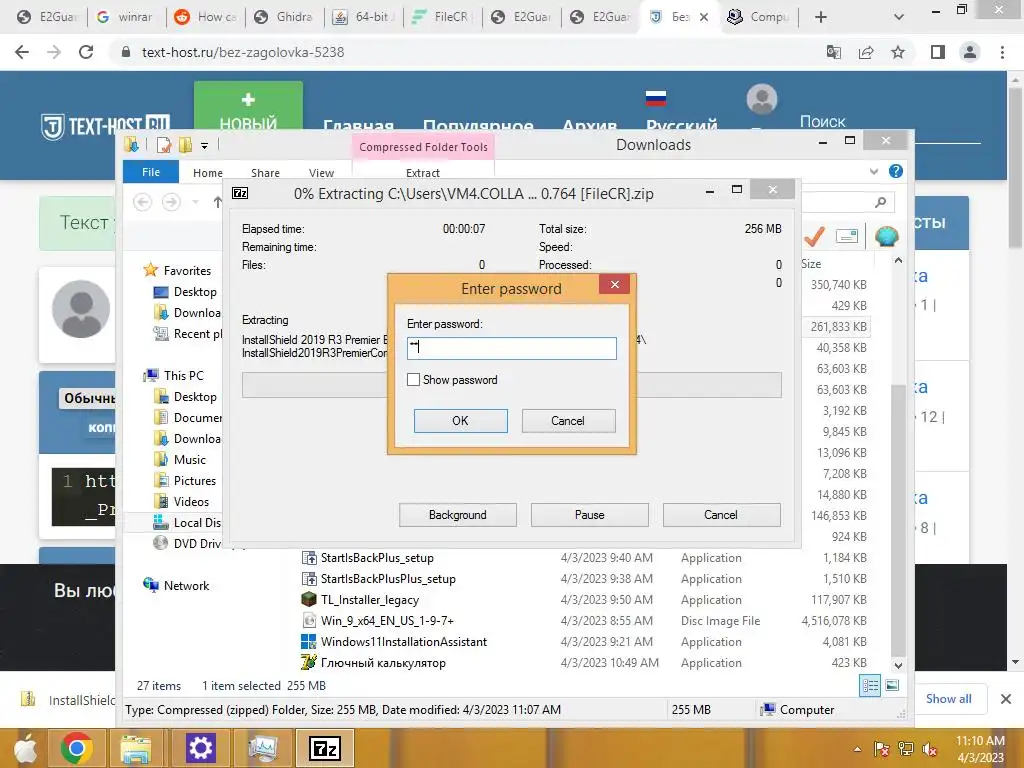The image size is (1024, 768).
Task: Bookmark the page with the star icon
Action: (x=899, y=52)
